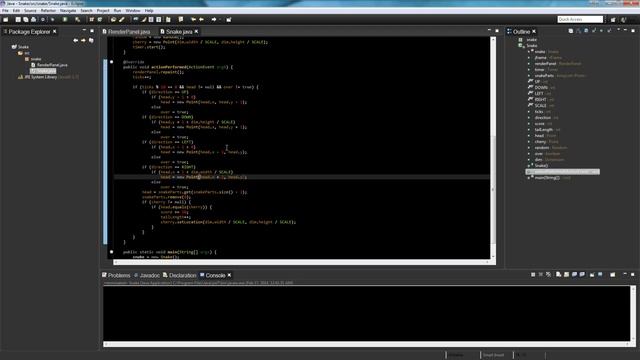Click the Open Perspective icon
The image size is (640, 360).
(x=613, y=20)
